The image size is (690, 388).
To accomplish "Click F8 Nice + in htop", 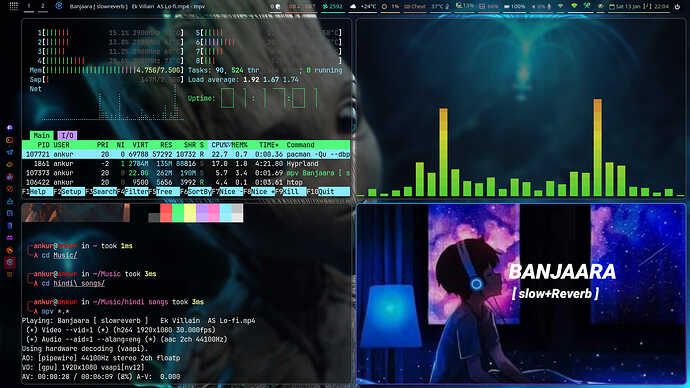I will tap(260, 192).
